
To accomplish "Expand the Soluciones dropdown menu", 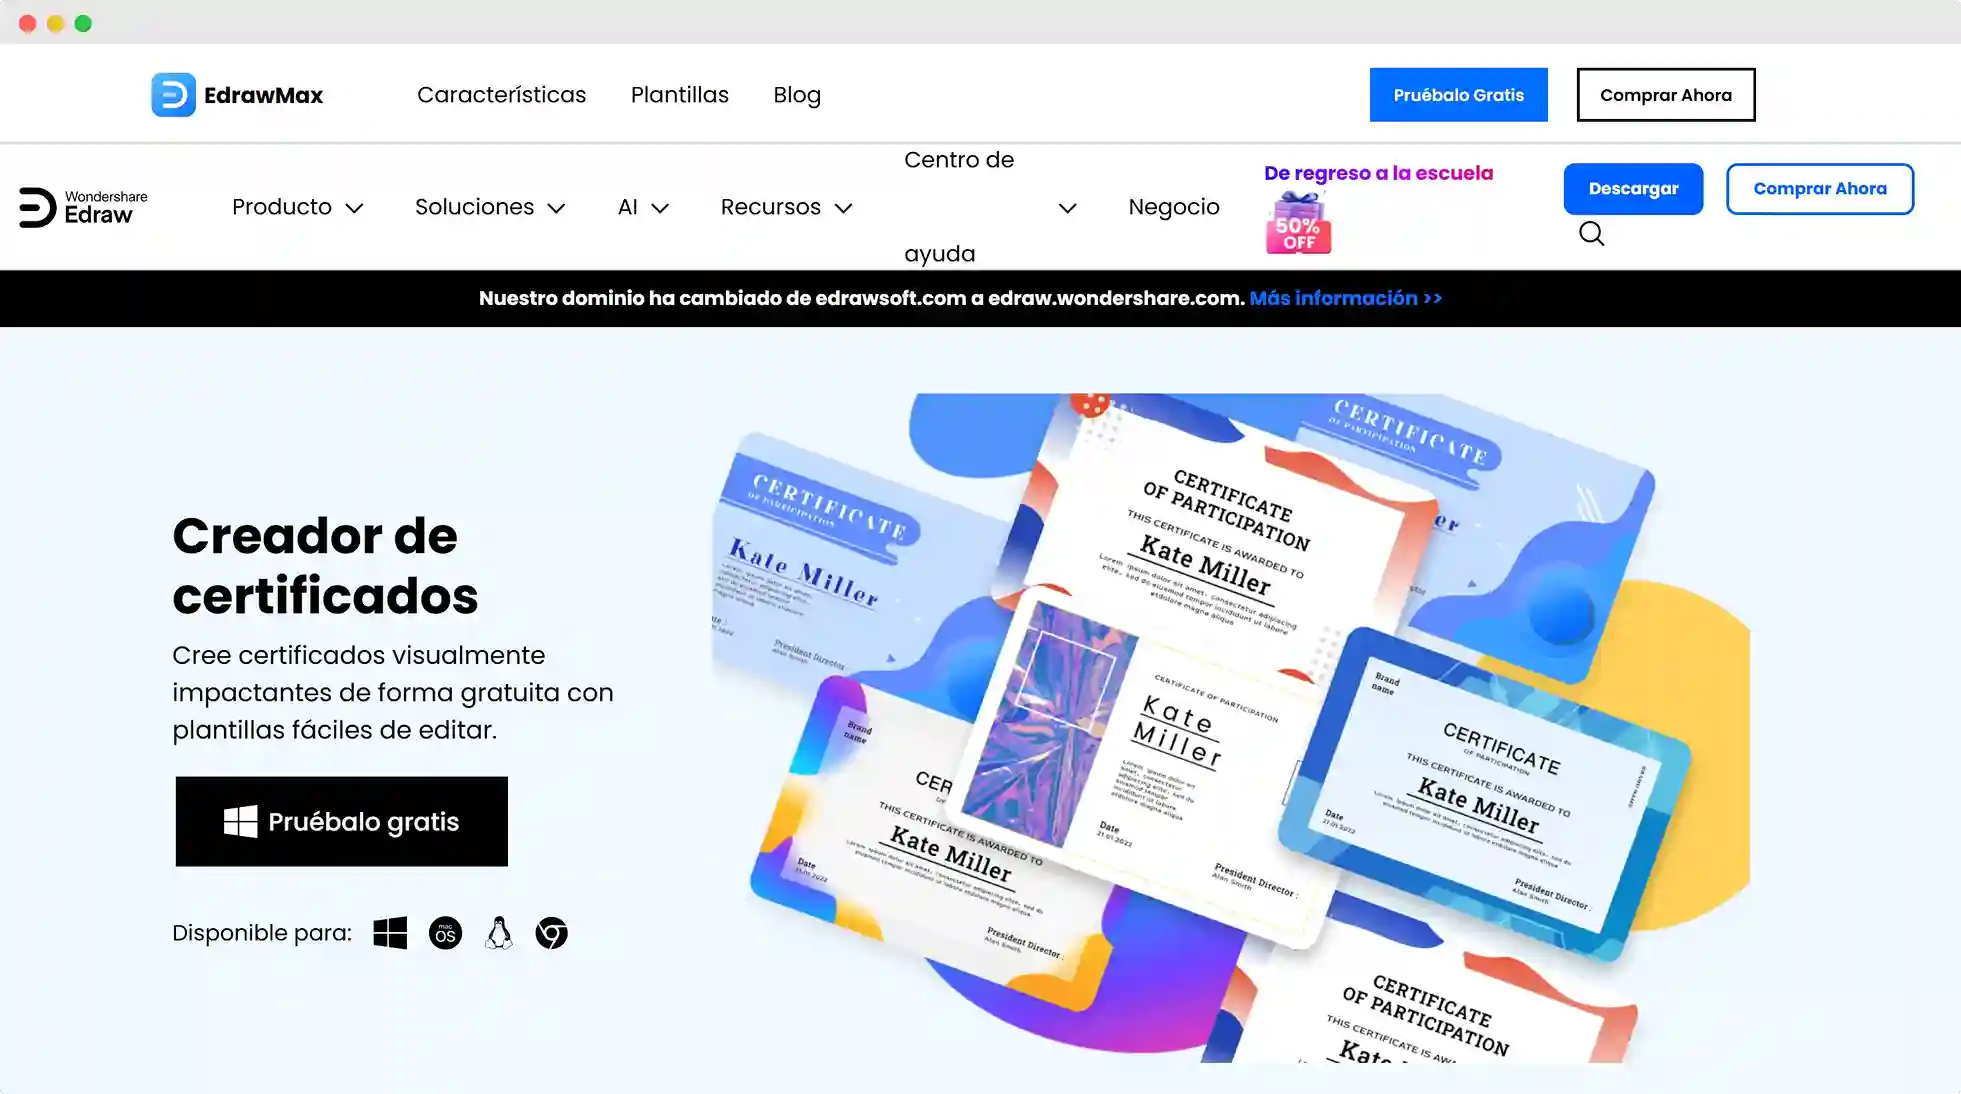I will [490, 207].
